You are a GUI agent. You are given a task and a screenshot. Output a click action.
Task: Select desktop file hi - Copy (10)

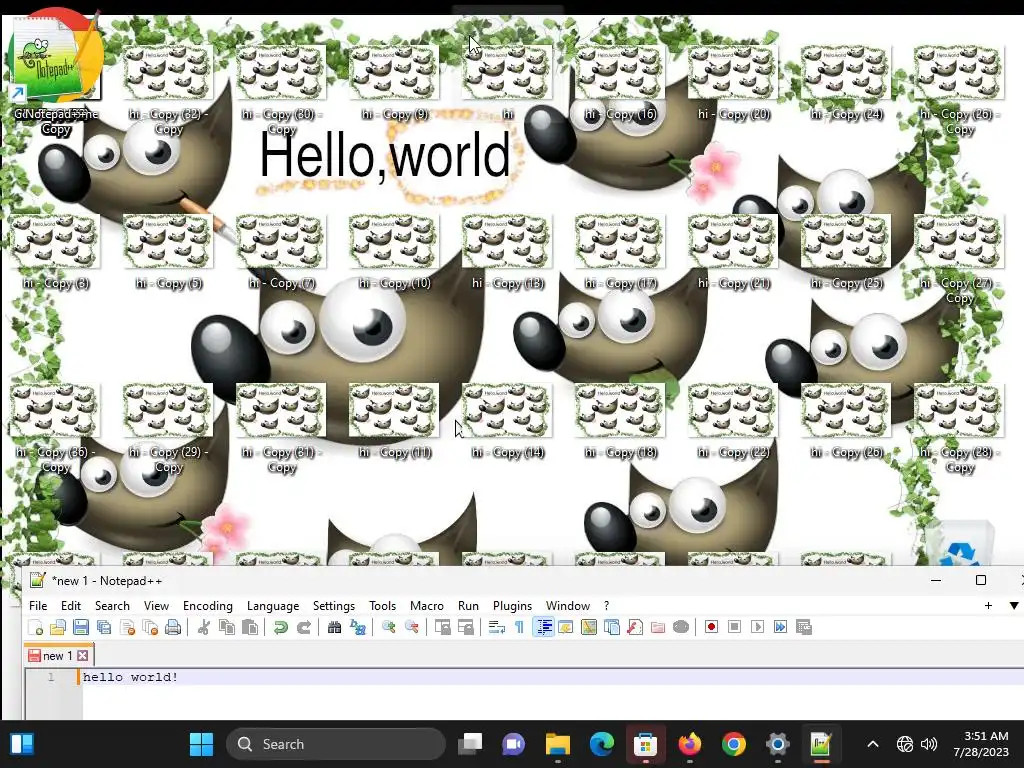click(x=394, y=253)
